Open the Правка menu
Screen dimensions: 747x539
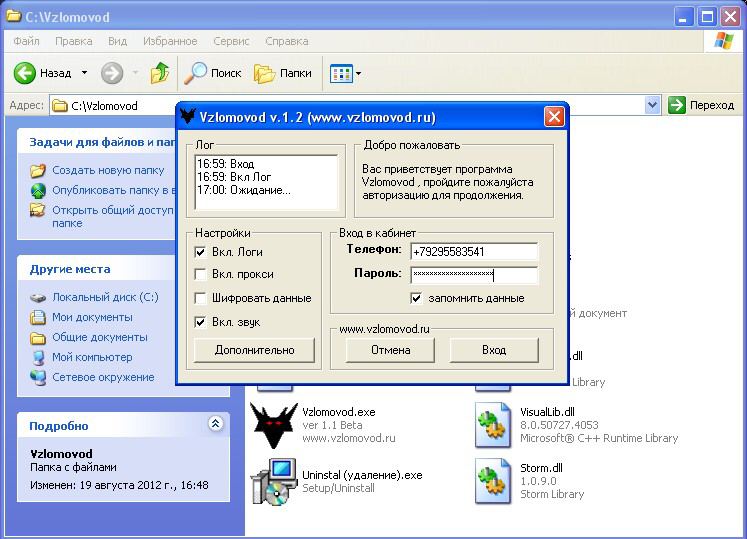tap(74, 41)
